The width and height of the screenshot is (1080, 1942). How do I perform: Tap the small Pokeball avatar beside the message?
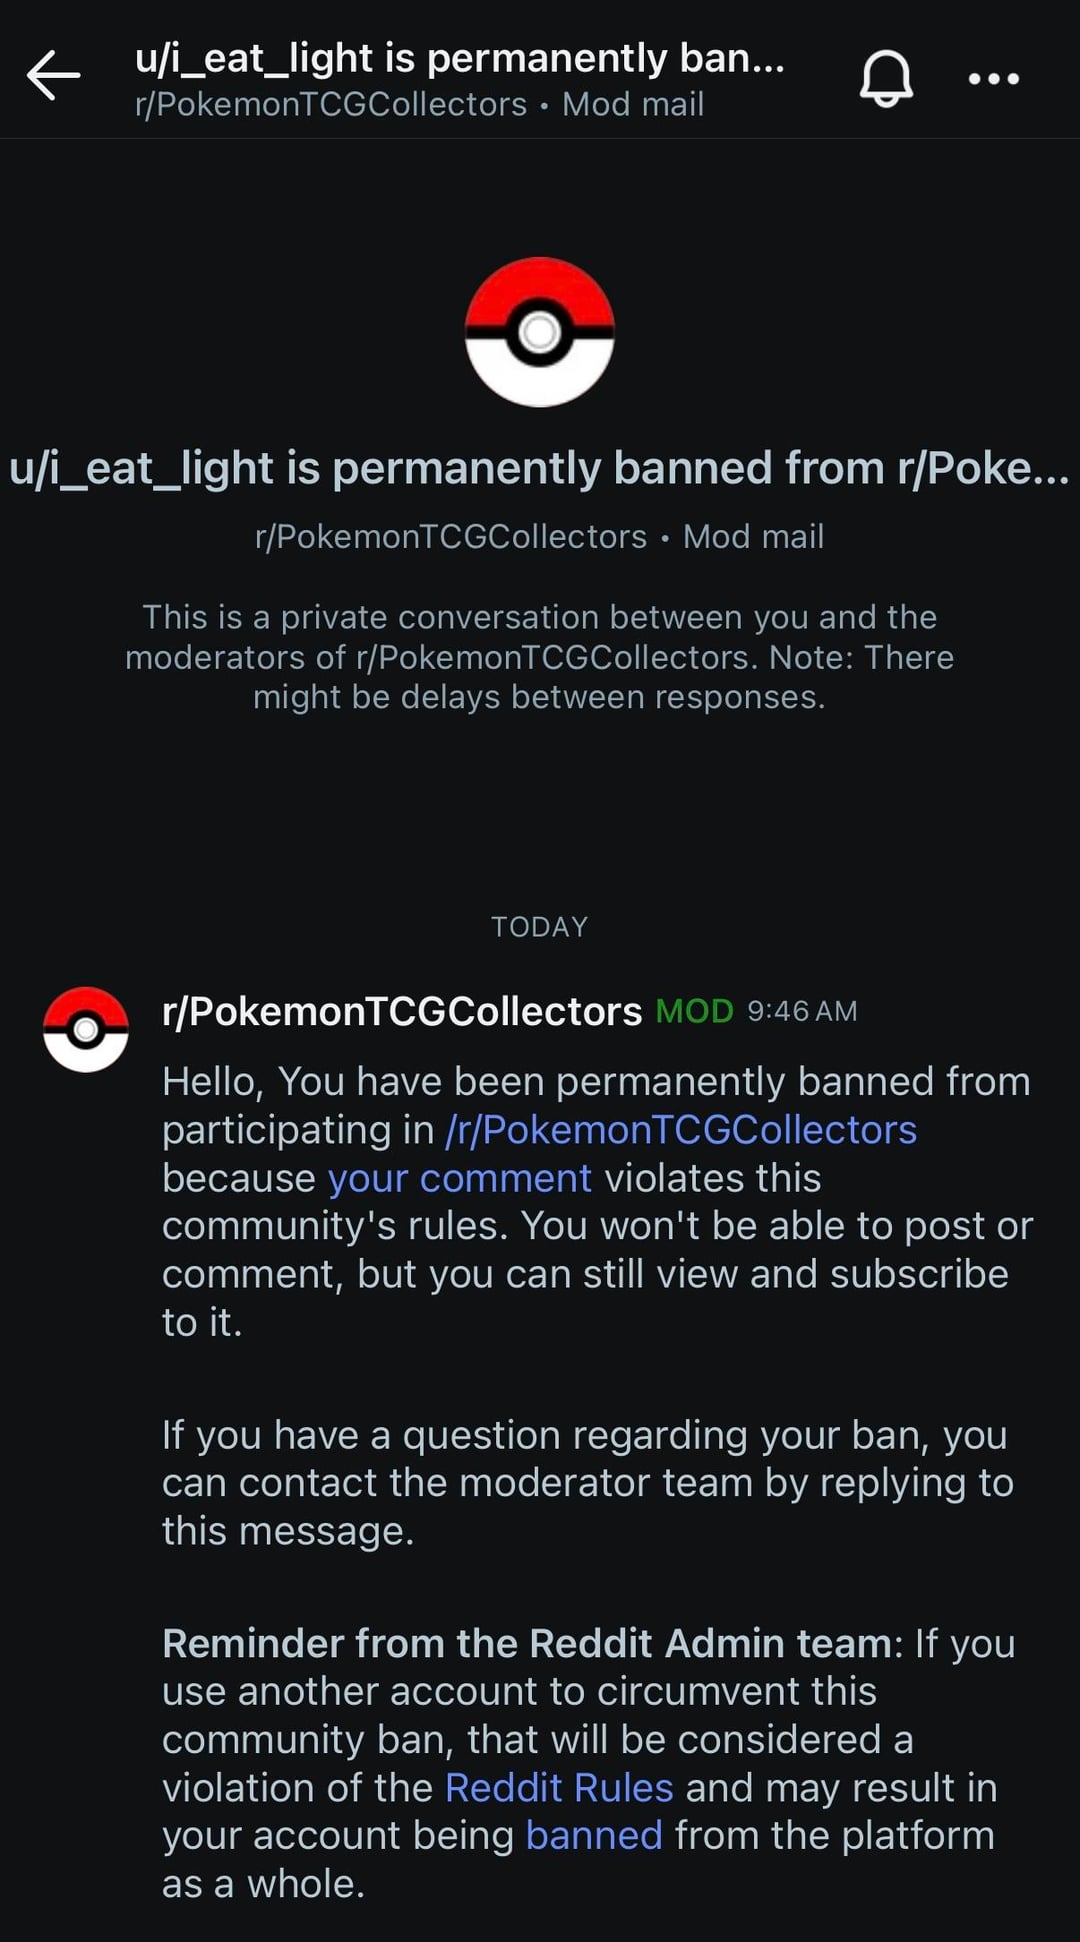[x=86, y=1029]
